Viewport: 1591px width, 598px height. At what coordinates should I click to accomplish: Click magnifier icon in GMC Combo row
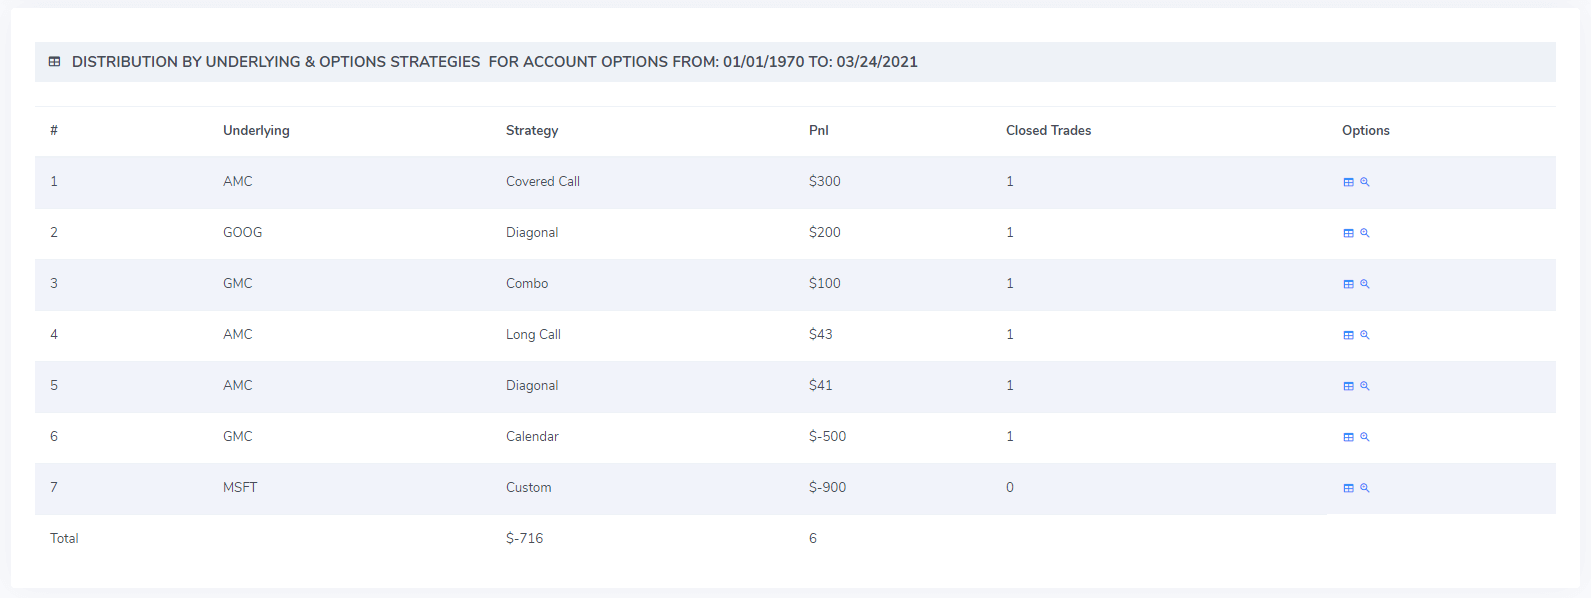[1364, 284]
